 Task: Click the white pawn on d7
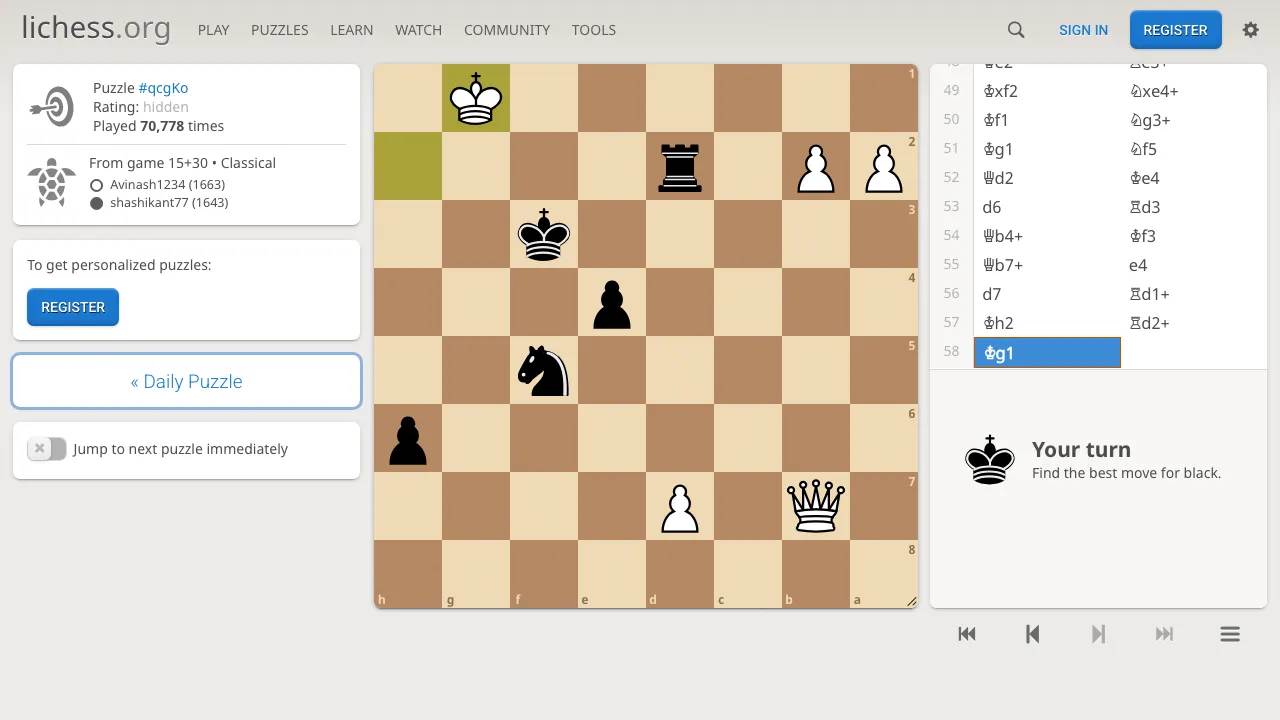click(680, 506)
